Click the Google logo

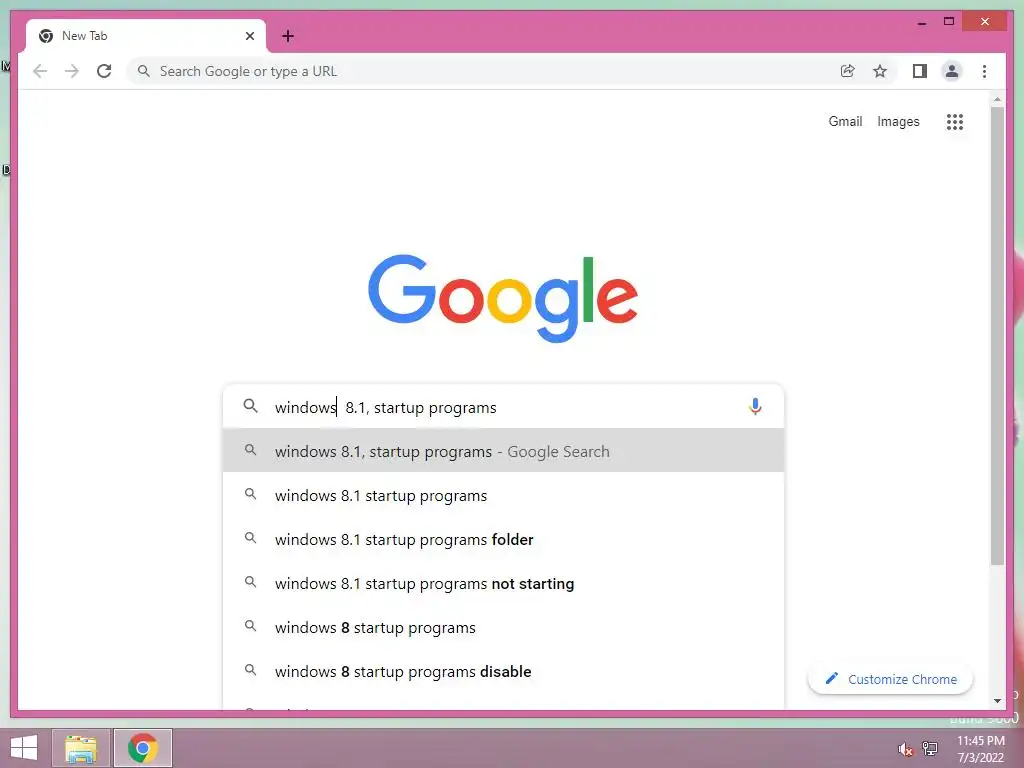pos(503,298)
